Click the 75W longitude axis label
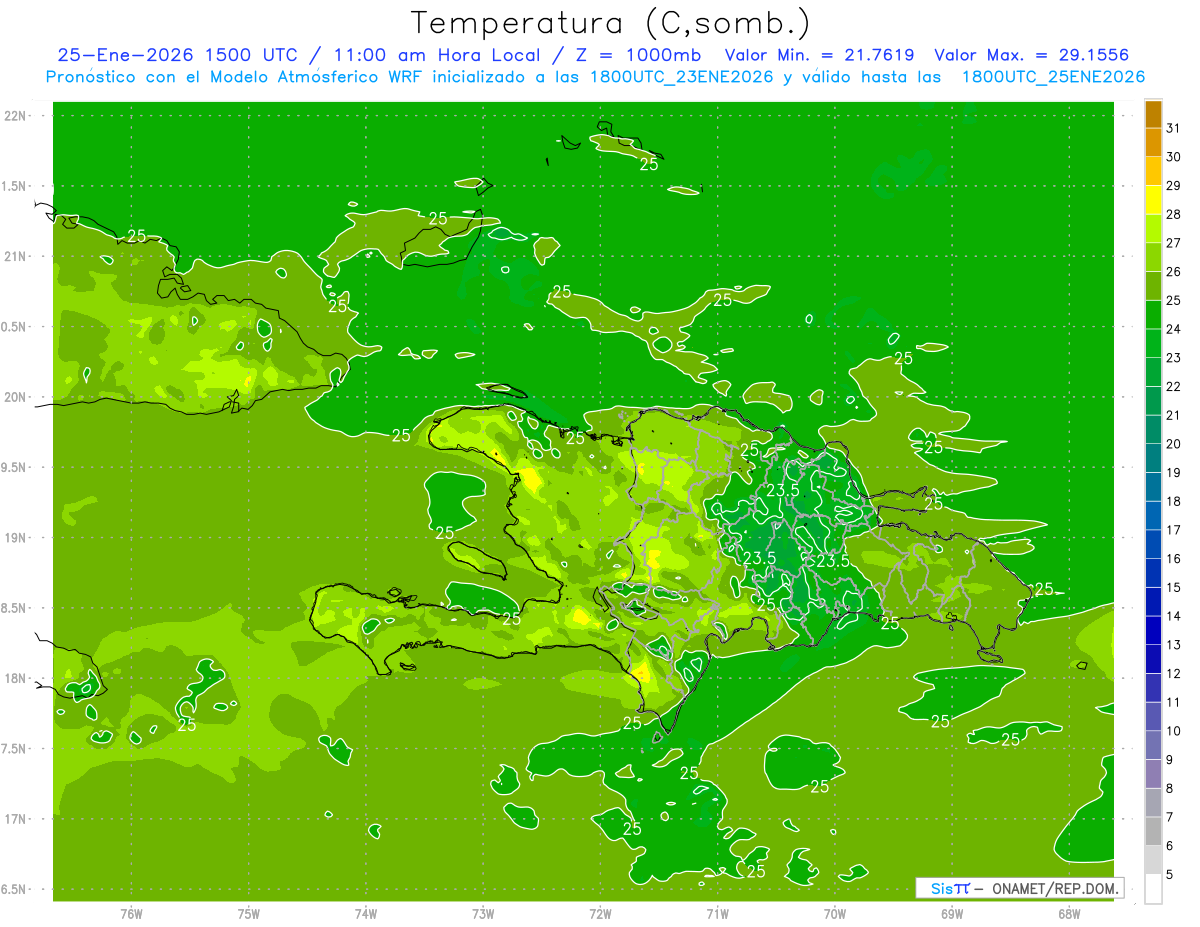Screen dimensions: 1200x927 coord(249,914)
